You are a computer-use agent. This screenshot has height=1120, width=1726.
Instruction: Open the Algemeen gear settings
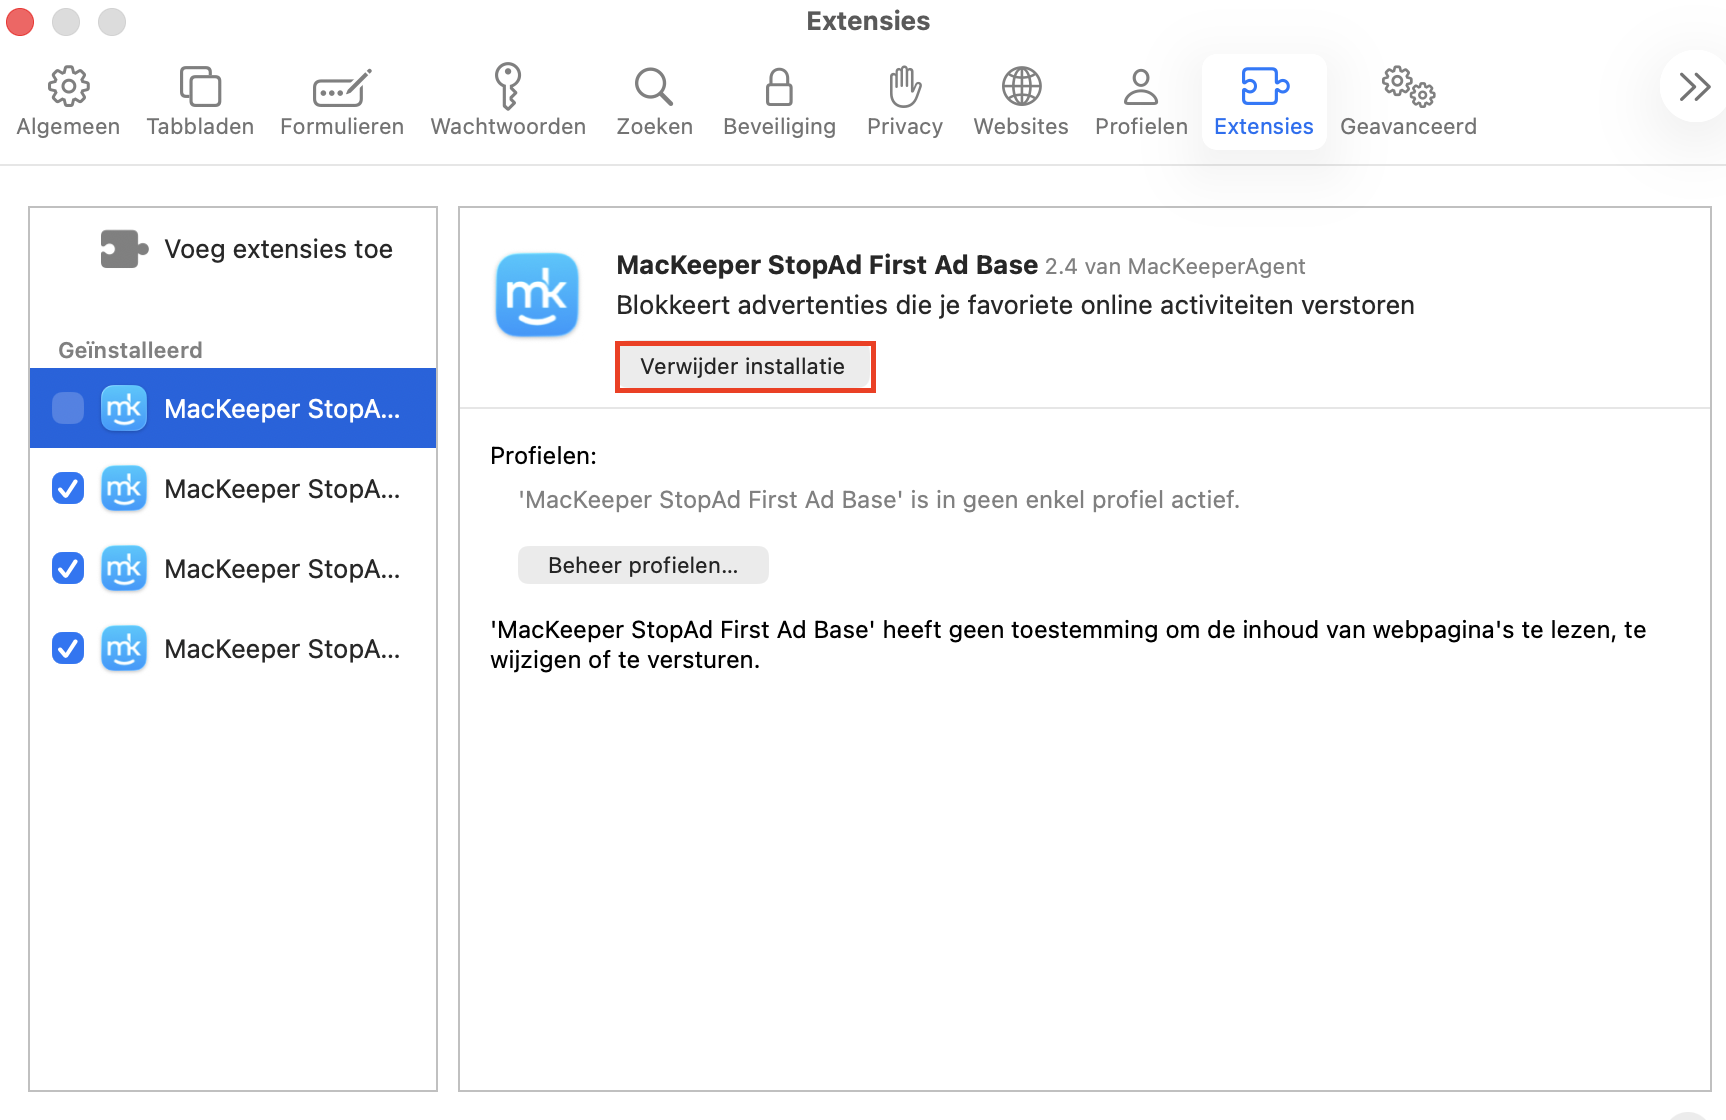pyautogui.click(x=68, y=101)
